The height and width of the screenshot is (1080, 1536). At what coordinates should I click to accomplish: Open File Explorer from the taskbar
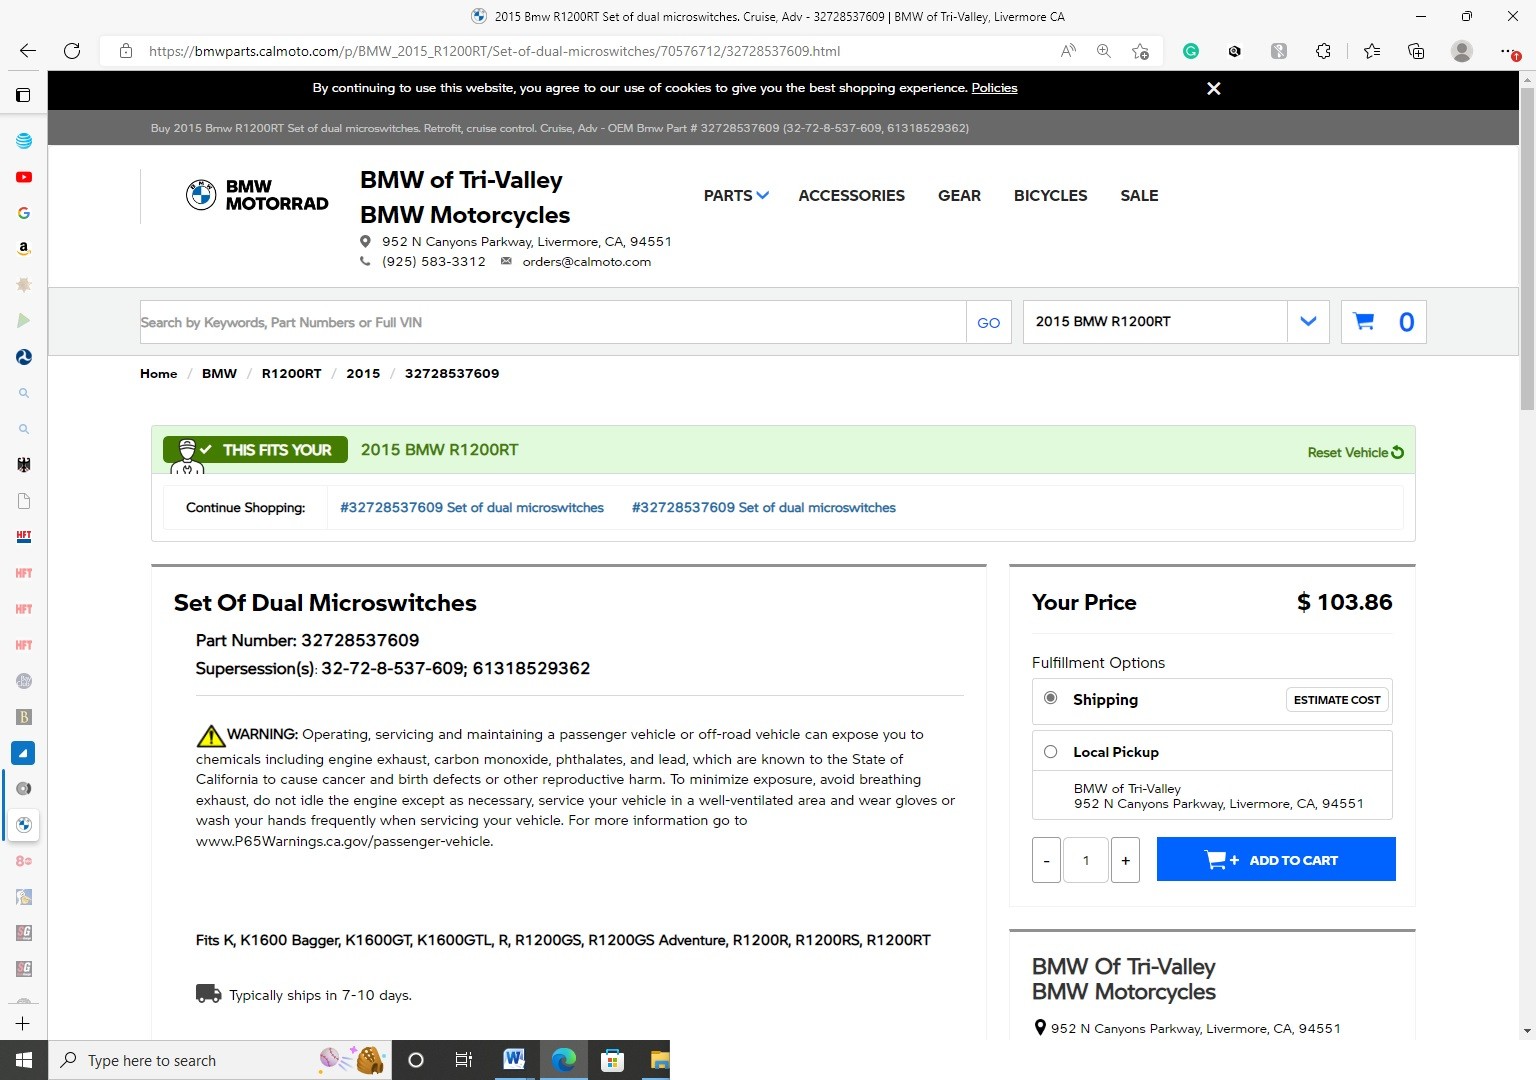[x=659, y=1060]
